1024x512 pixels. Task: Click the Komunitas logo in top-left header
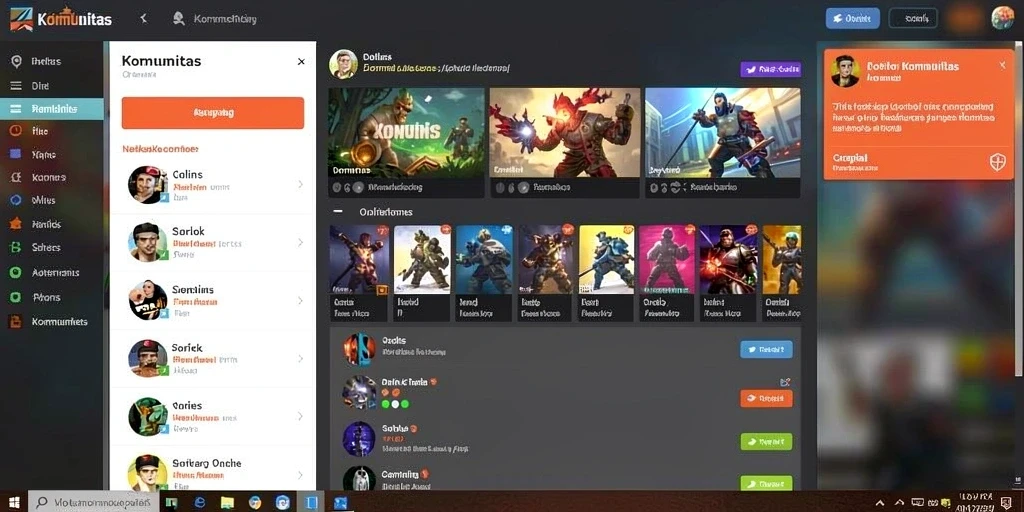(x=61, y=19)
